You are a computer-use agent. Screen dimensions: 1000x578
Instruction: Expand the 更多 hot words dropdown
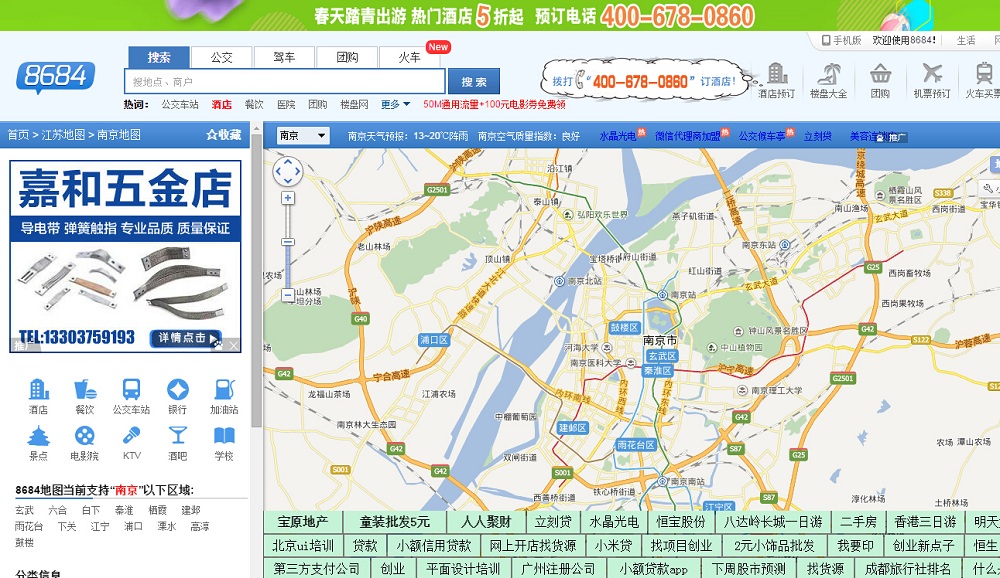(395, 104)
